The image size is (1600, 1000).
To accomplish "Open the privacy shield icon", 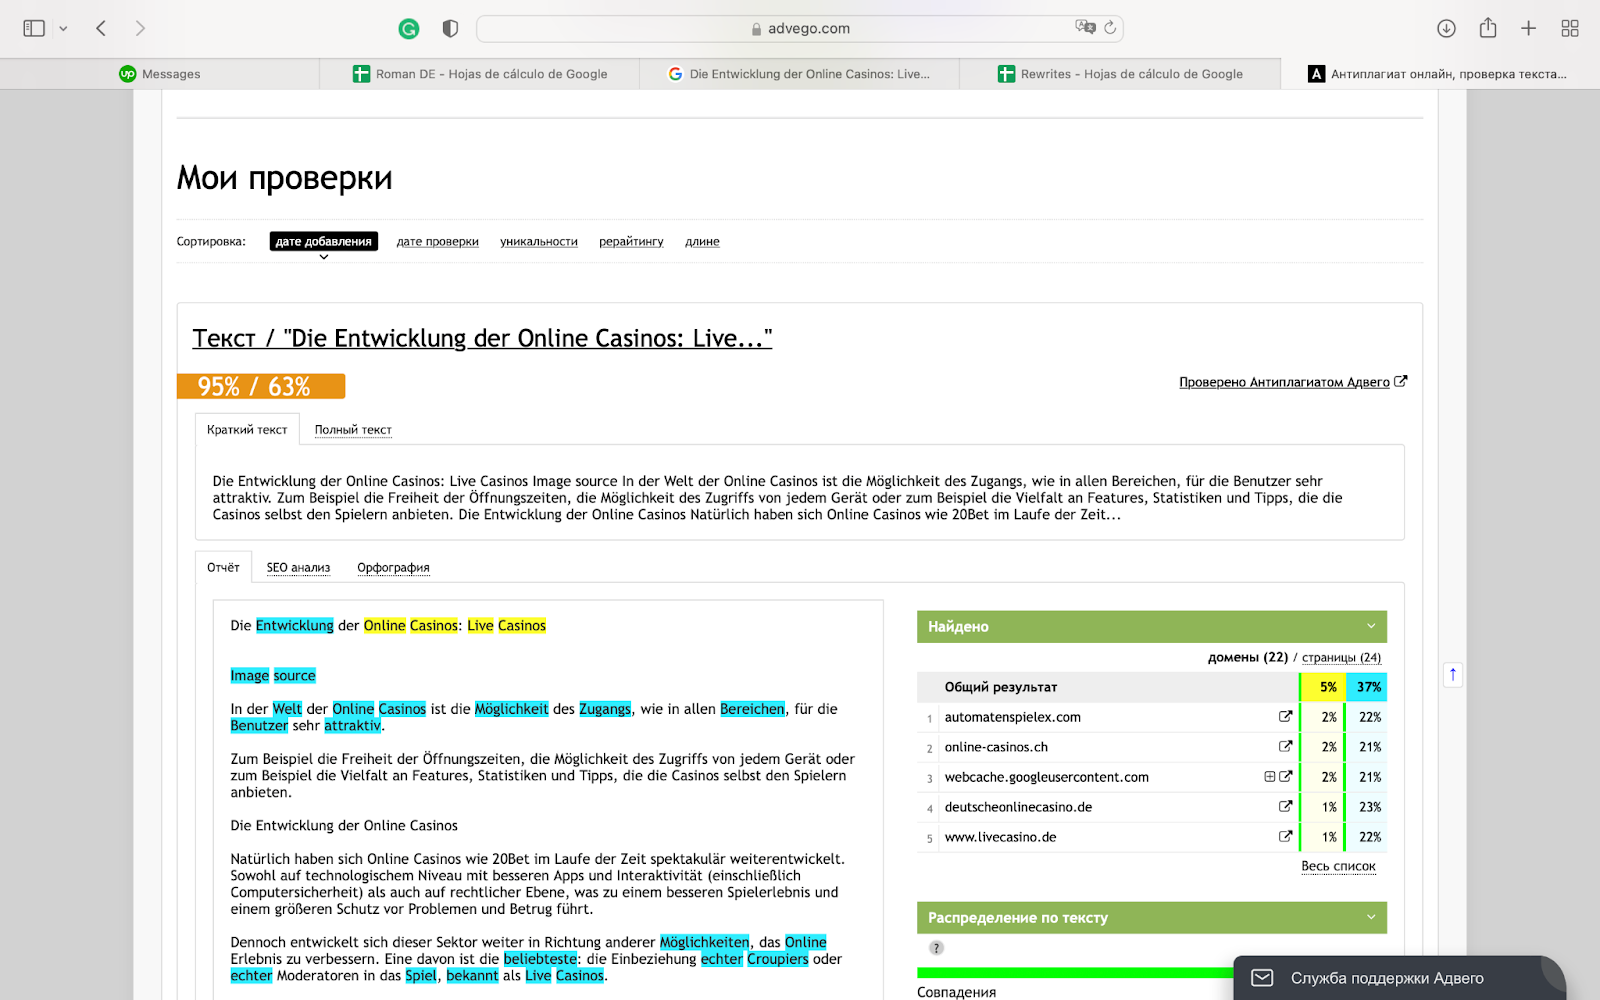I will pyautogui.click(x=450, y=29).
